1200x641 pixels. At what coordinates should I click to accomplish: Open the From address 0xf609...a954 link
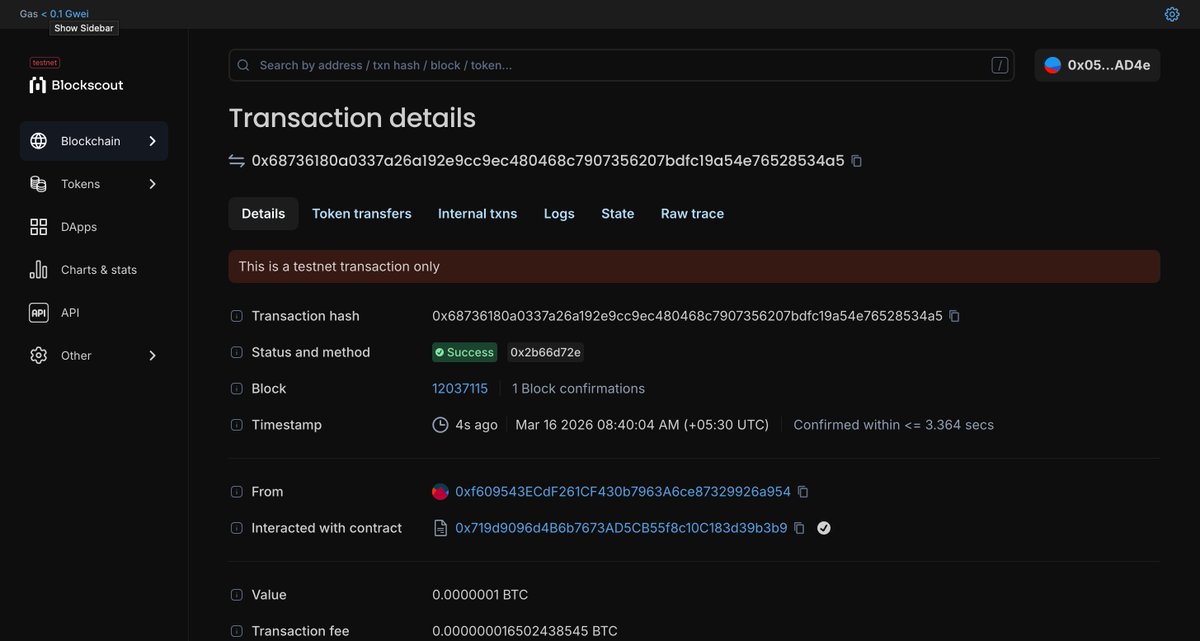coord(623,492)
